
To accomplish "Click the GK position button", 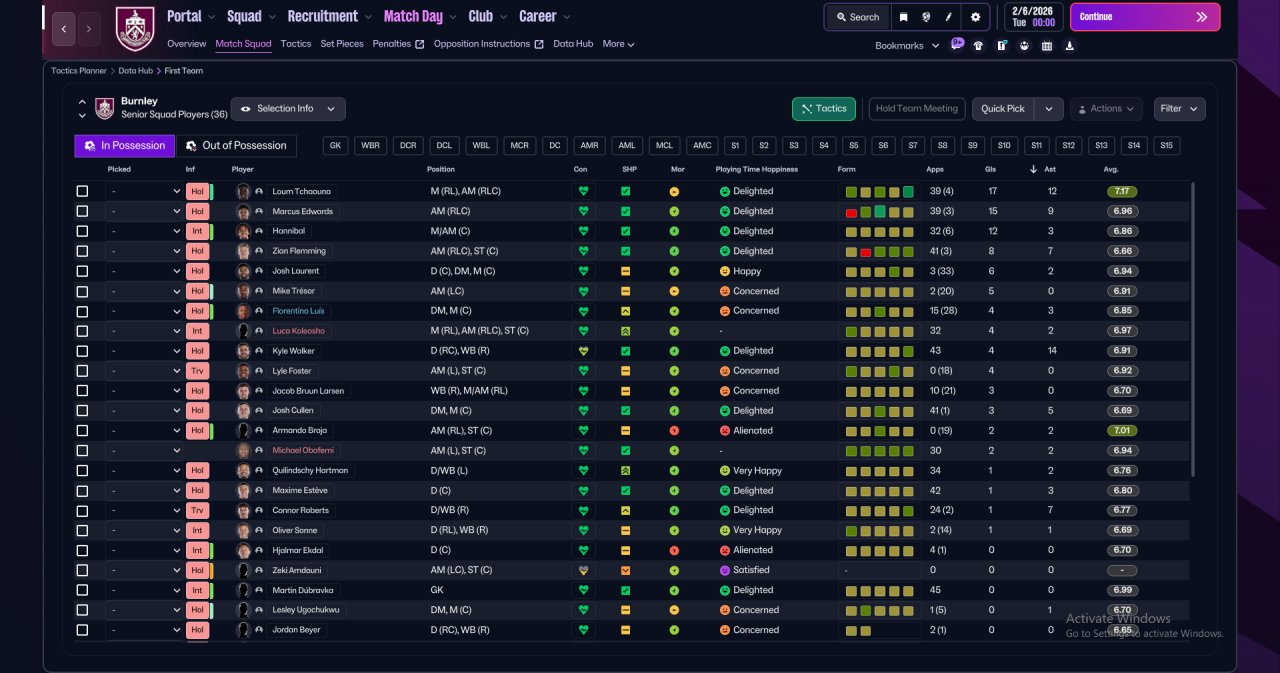I will coord(336,146).
